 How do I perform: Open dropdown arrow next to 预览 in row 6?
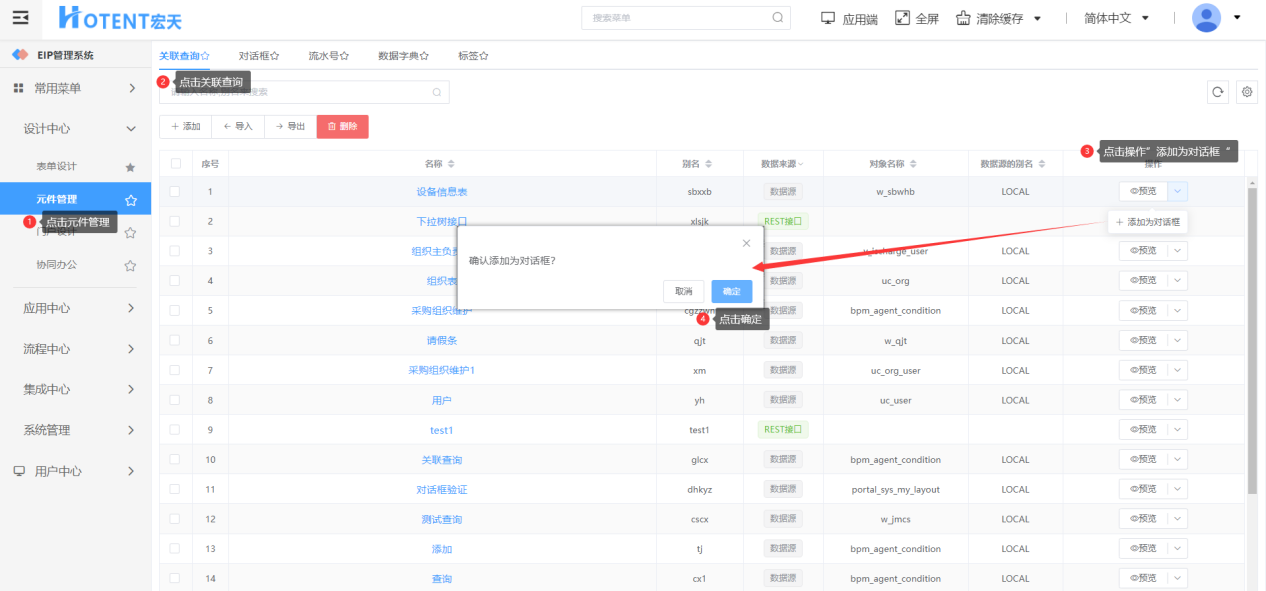[x=1177, y=340]
